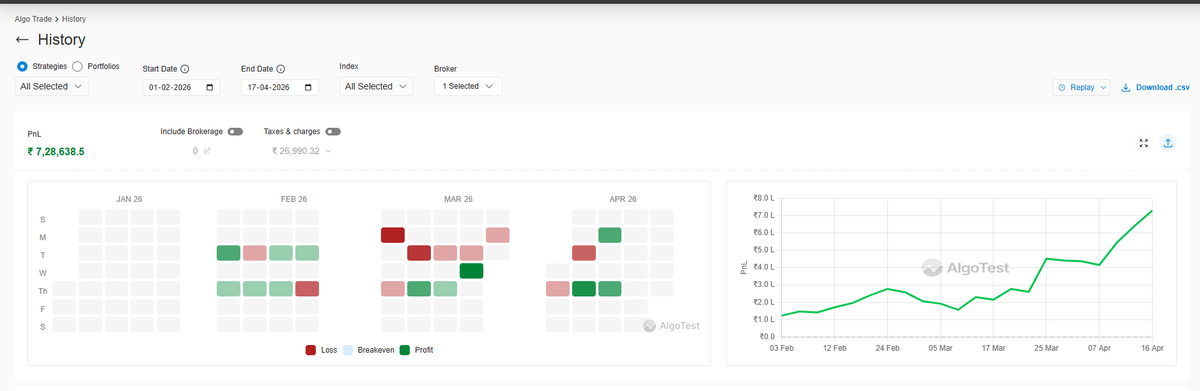The width and height of the screenshot is (1200, 391).
Task: Click the red Thursday cell in FEB 26
Action: [307, 289]
